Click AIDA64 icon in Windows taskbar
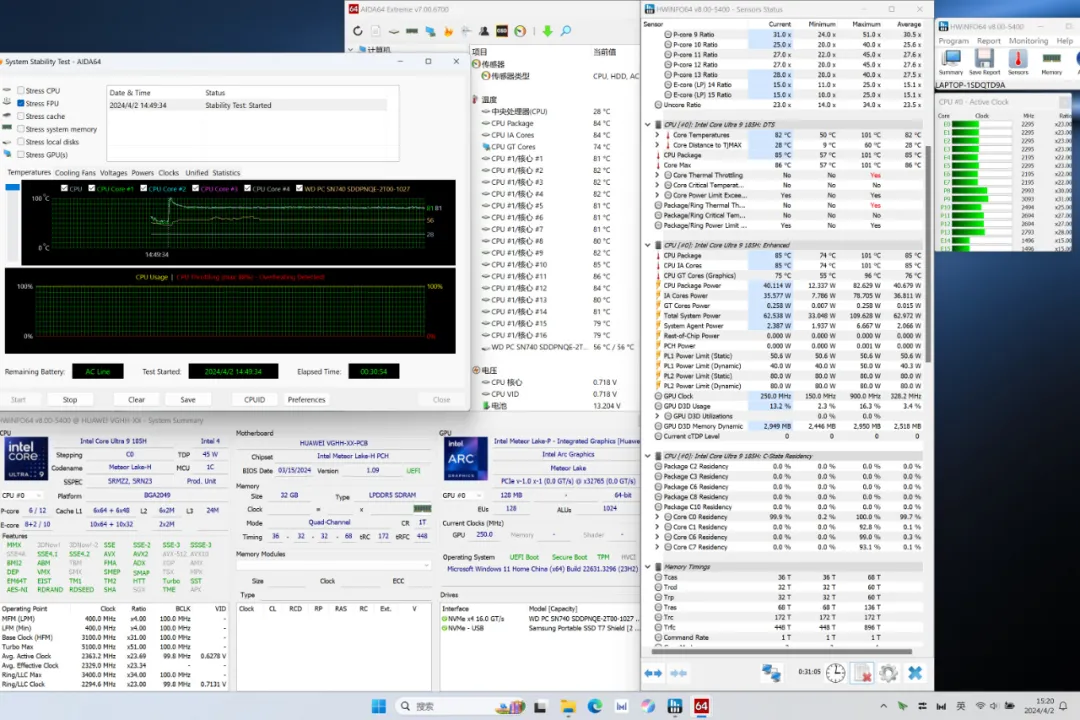The image size is (1080, 720). 701,706
